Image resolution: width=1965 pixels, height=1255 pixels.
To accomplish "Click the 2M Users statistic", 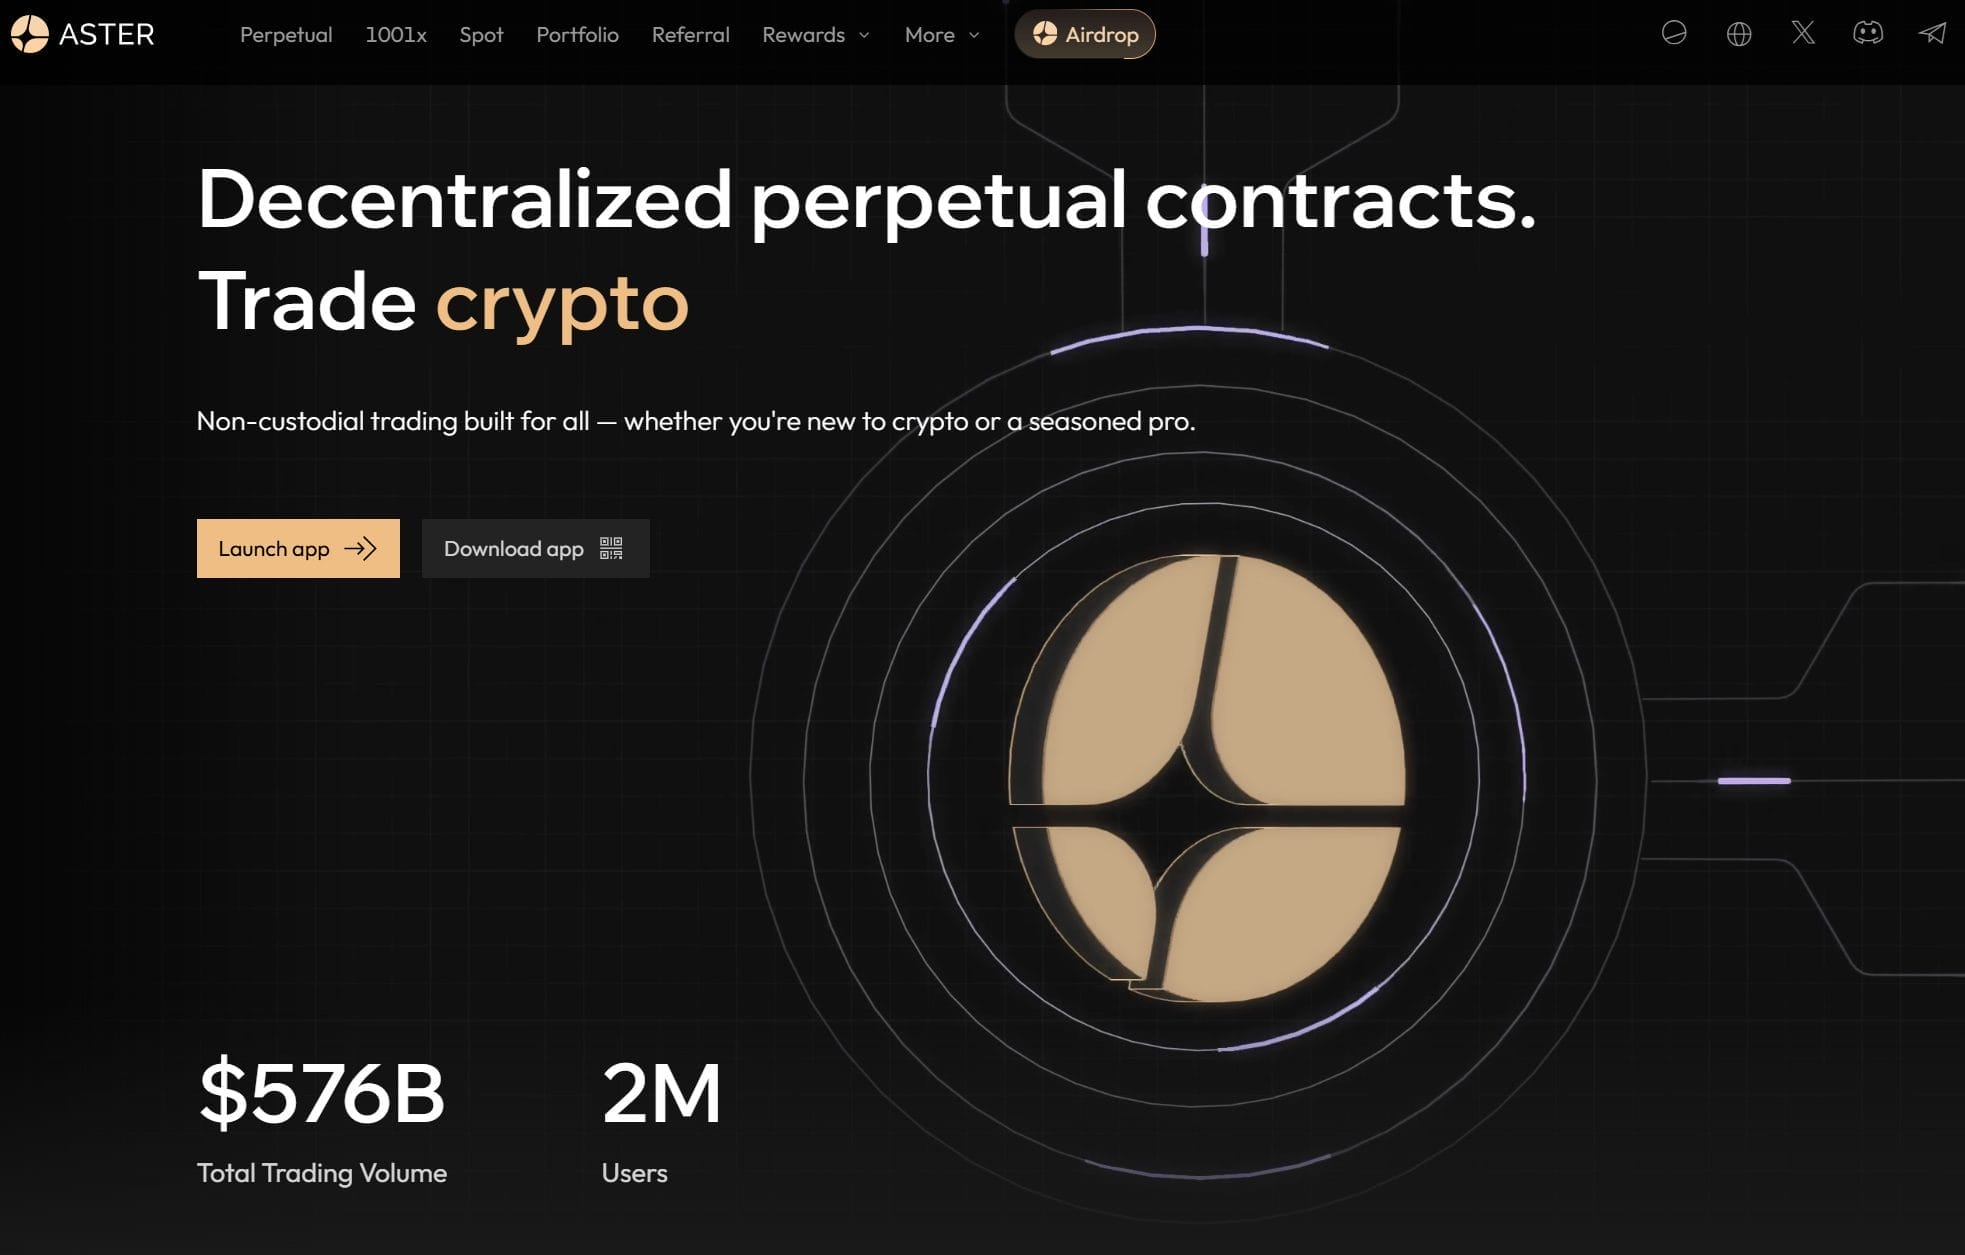I will [x=661, y=1094].
